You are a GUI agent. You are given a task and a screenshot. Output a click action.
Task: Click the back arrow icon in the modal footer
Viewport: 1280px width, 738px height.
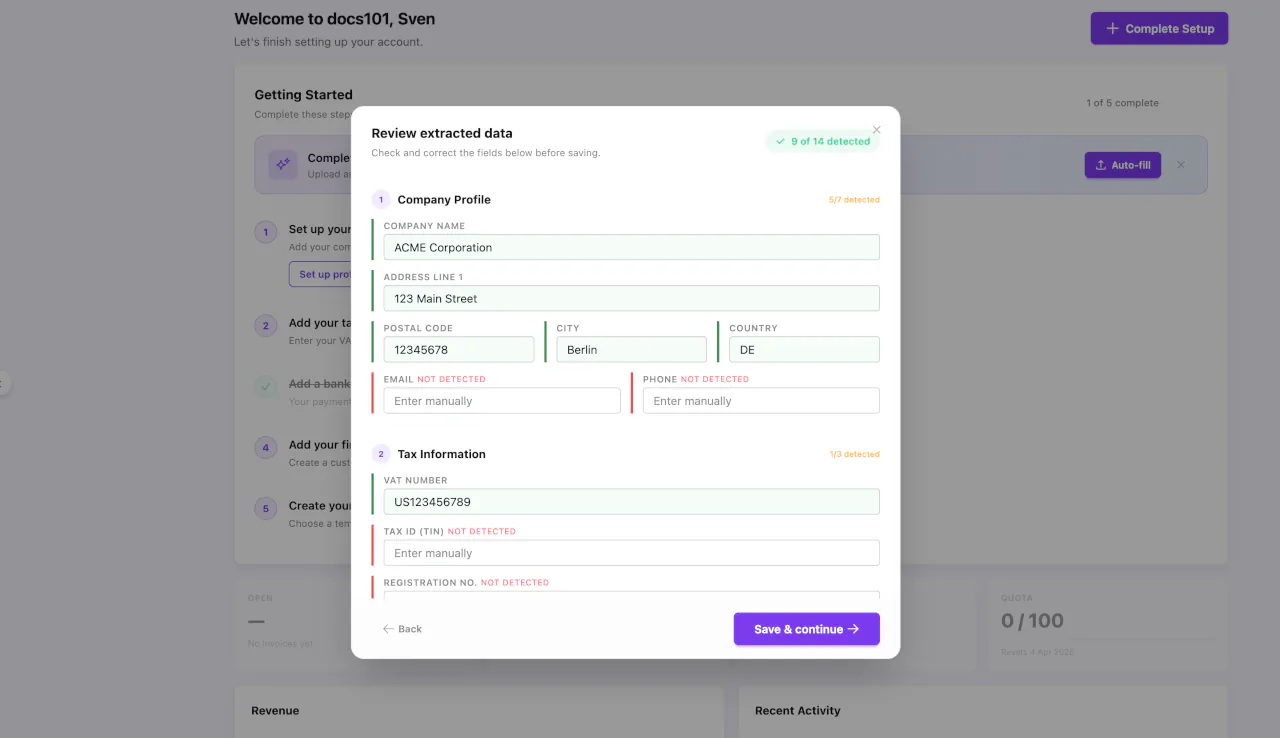(x=389, y=629)
